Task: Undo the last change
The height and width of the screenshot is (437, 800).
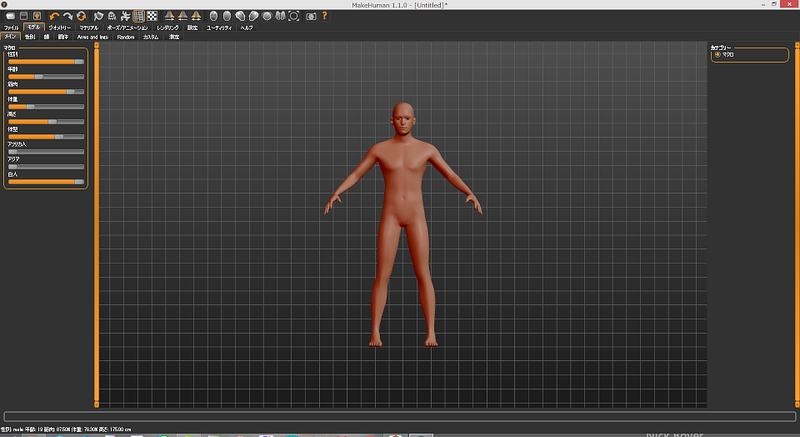Action: pyautogui.click(x=54, y=16)
